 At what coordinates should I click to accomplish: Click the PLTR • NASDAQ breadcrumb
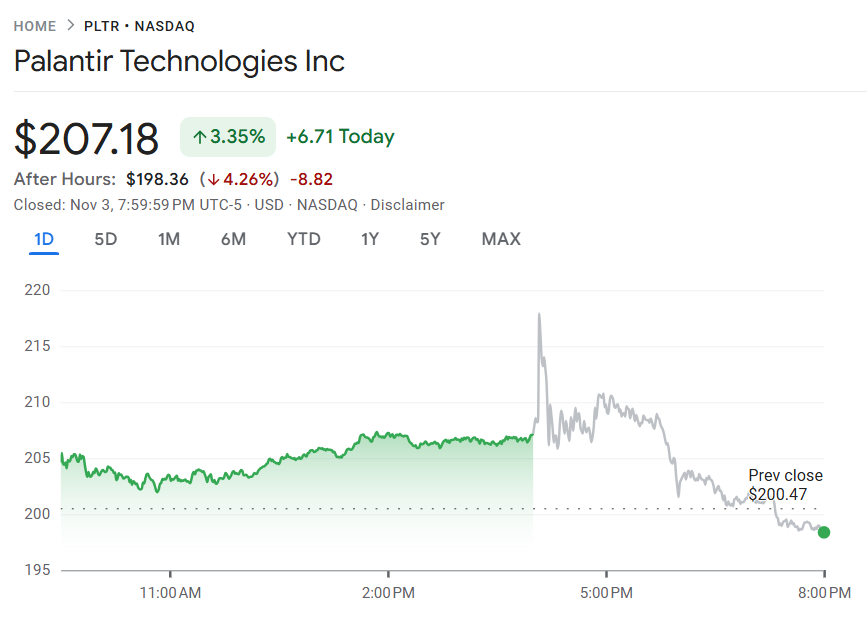coord(139,26)
